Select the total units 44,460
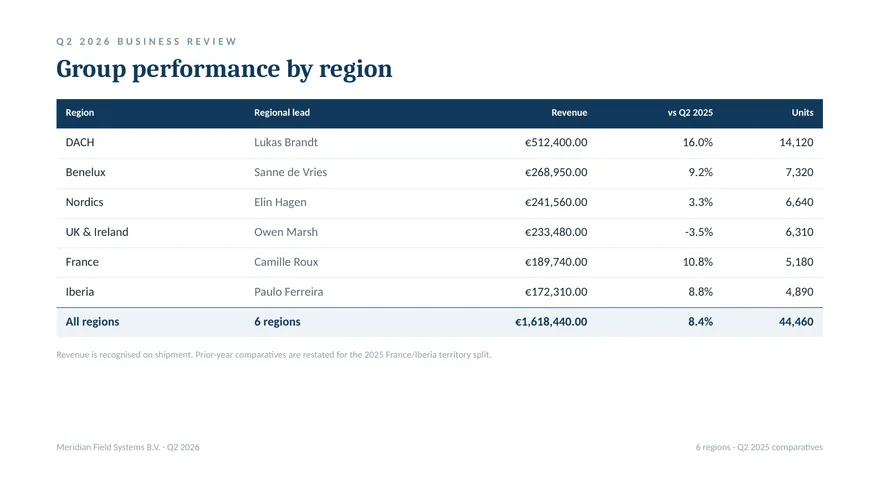This screenshot has width=880, height=495. tap(796, 322)
